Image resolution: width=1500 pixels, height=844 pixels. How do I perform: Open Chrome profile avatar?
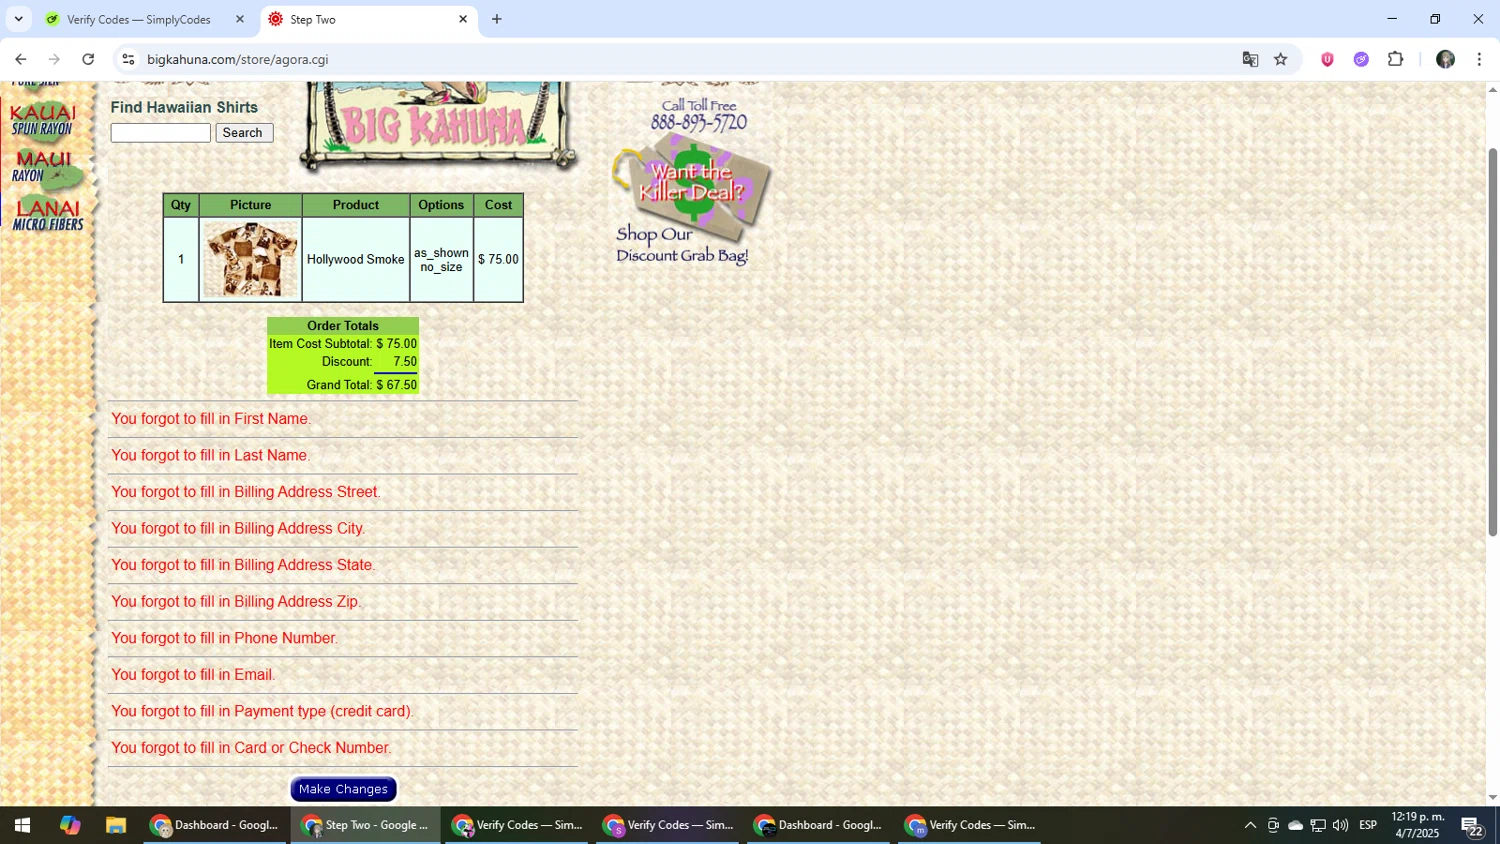coord(1445,59)
